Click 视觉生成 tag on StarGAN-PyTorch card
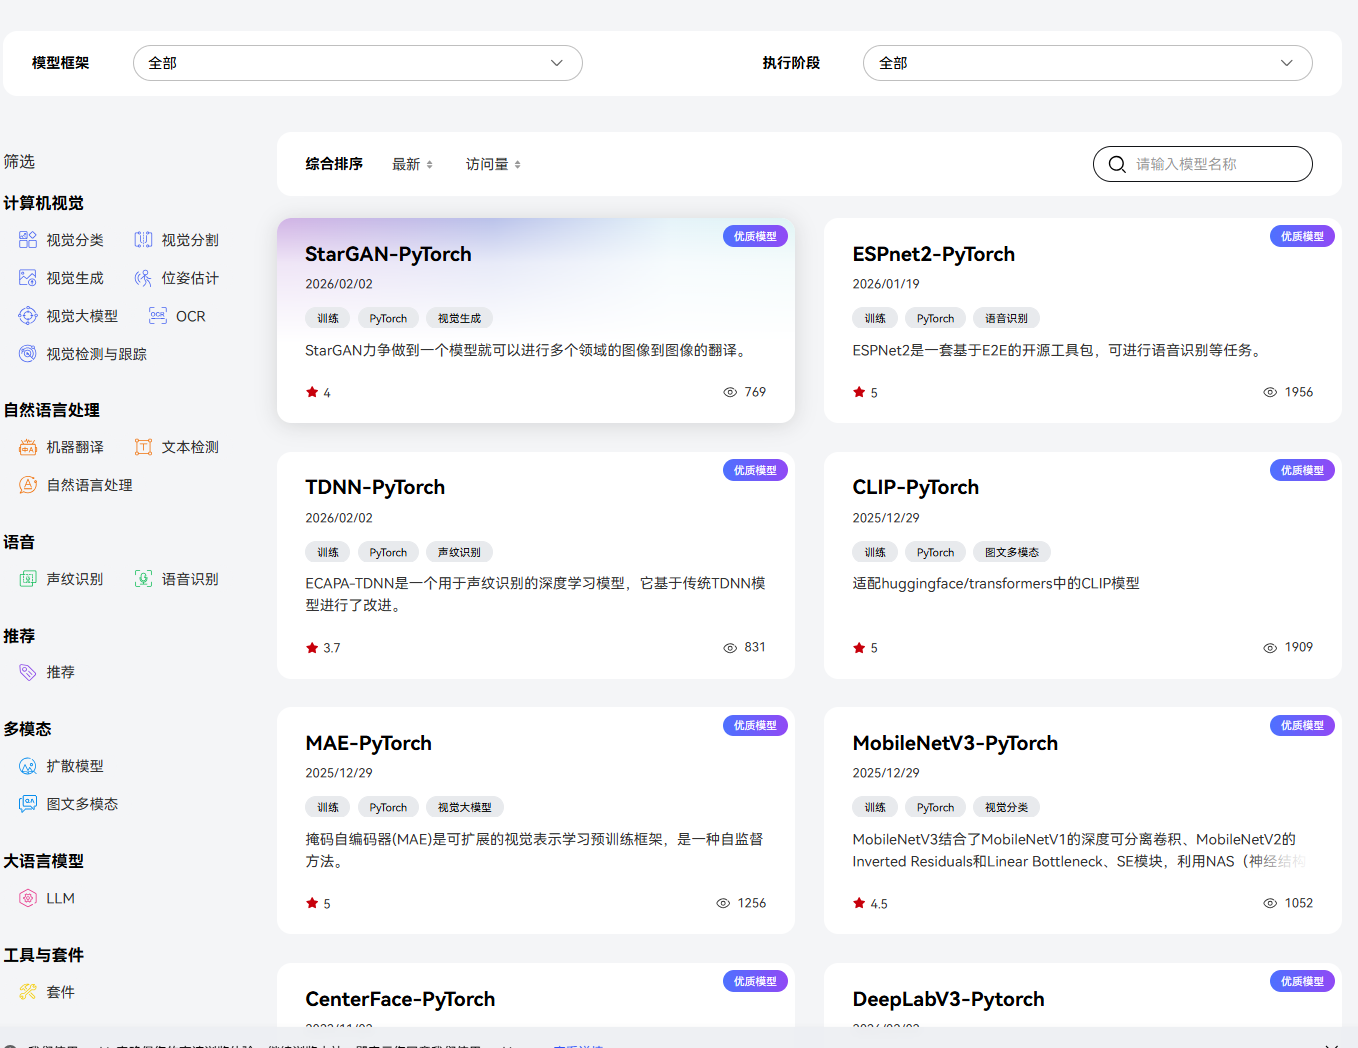 459,318
